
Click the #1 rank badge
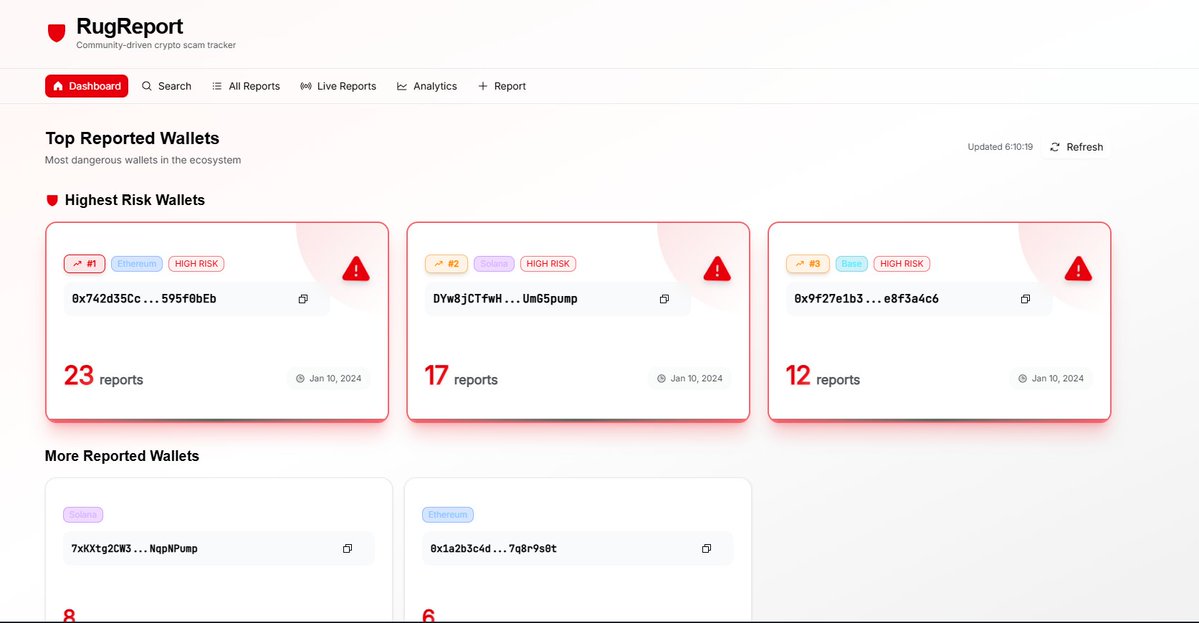(84, 264)
